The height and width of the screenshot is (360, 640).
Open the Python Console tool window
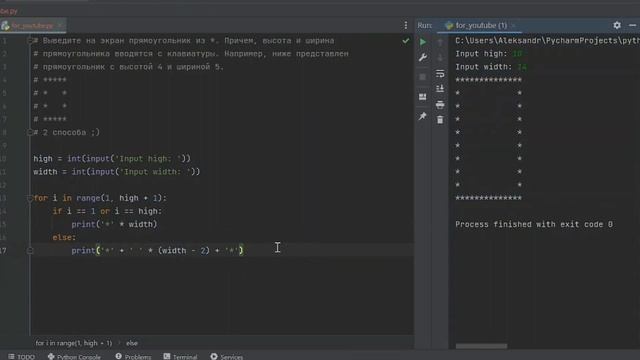(74, 356)
